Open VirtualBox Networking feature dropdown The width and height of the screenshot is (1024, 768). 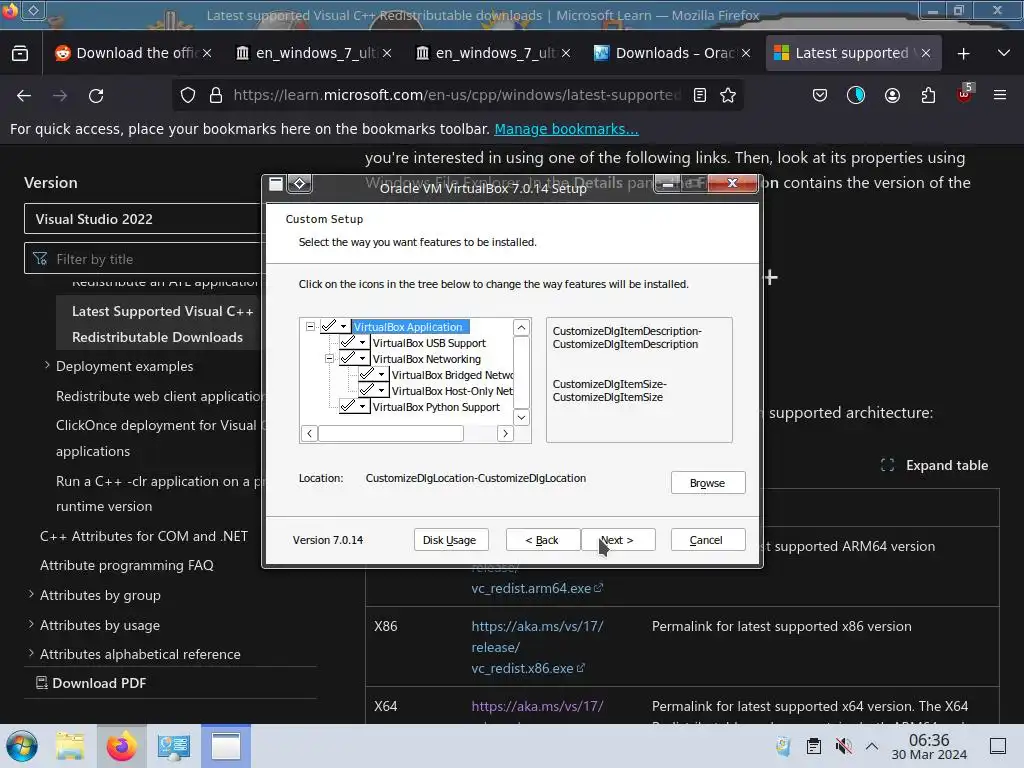(355, 359)
